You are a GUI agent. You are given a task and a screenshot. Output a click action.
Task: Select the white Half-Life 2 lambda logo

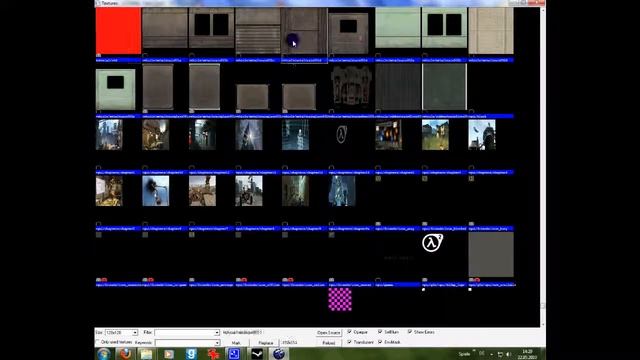pyautogui.click(x=432, y=243)
